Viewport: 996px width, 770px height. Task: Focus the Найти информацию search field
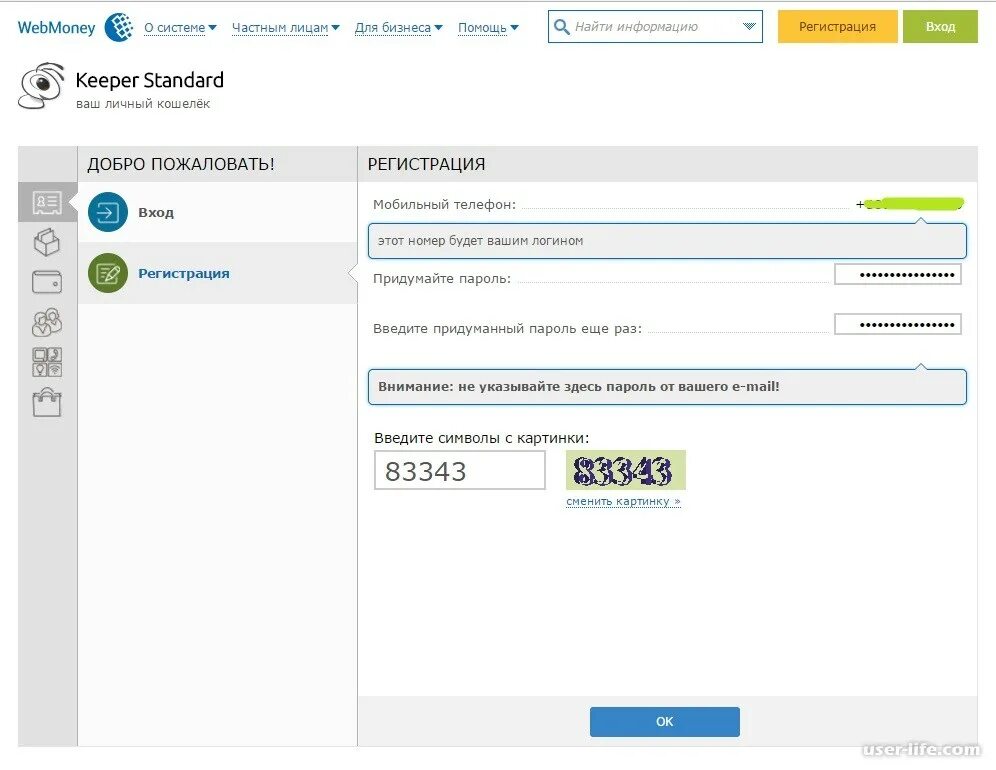pos(655,27)
